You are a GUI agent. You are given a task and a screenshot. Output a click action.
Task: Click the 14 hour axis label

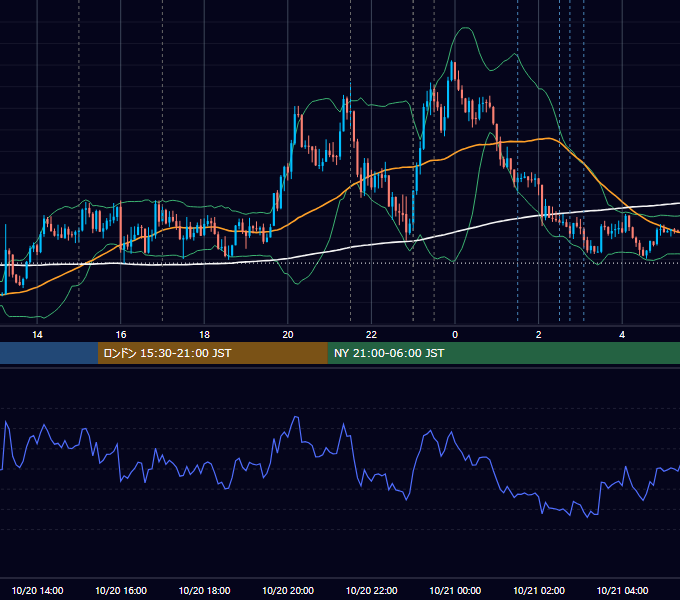tap(37, 335)
